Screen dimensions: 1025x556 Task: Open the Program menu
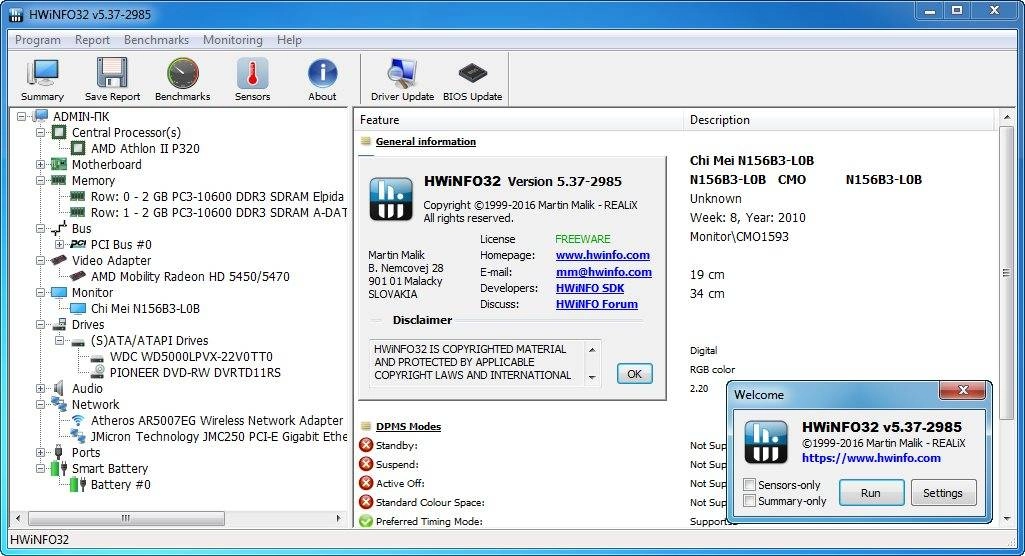38,40
